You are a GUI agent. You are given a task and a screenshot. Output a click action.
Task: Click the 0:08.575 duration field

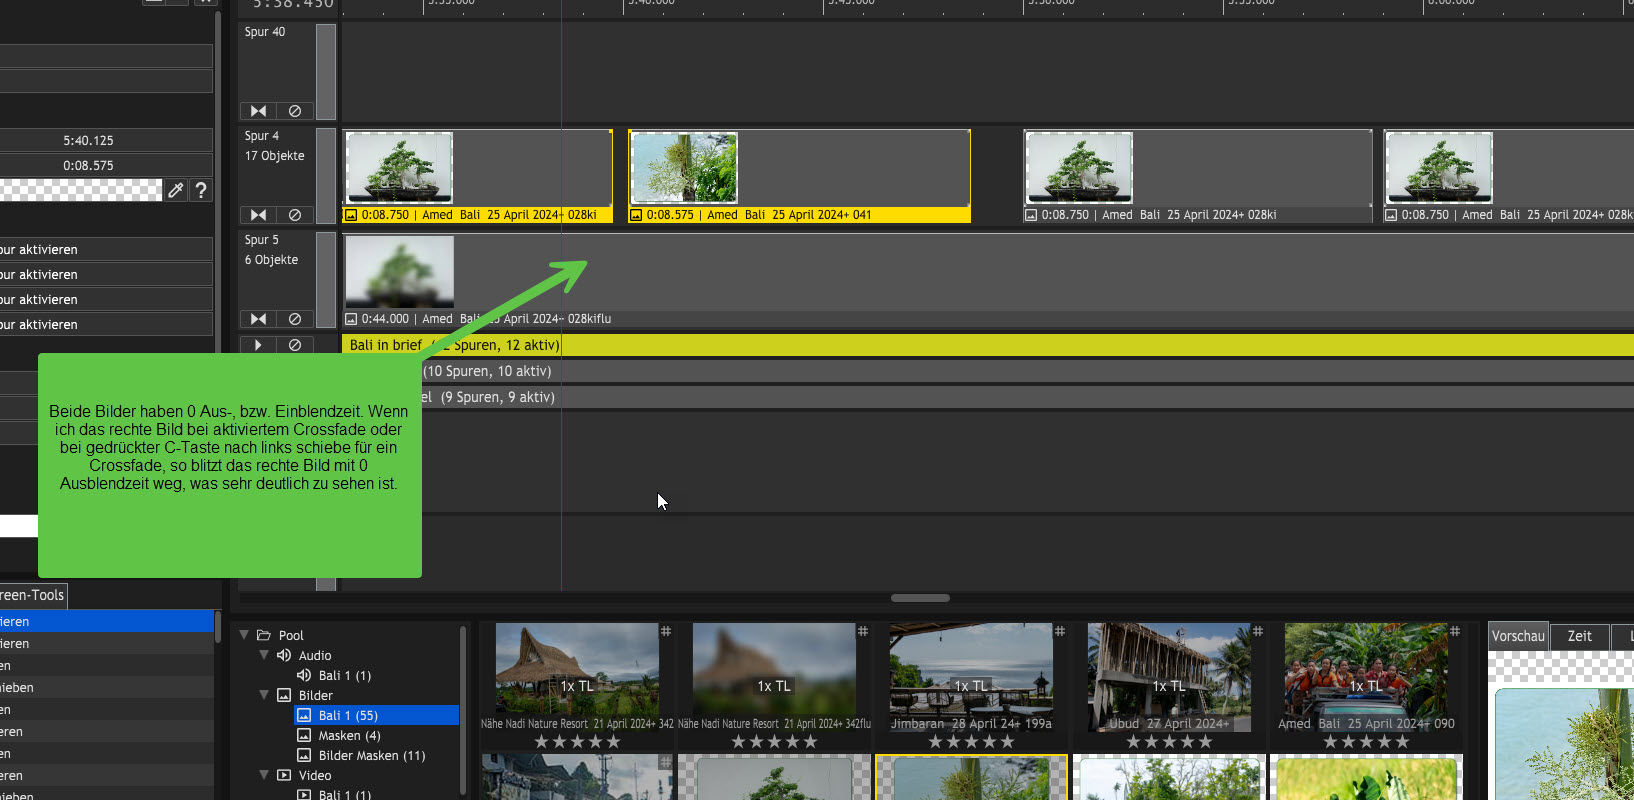pyautogui.click(x=106, y=166)
